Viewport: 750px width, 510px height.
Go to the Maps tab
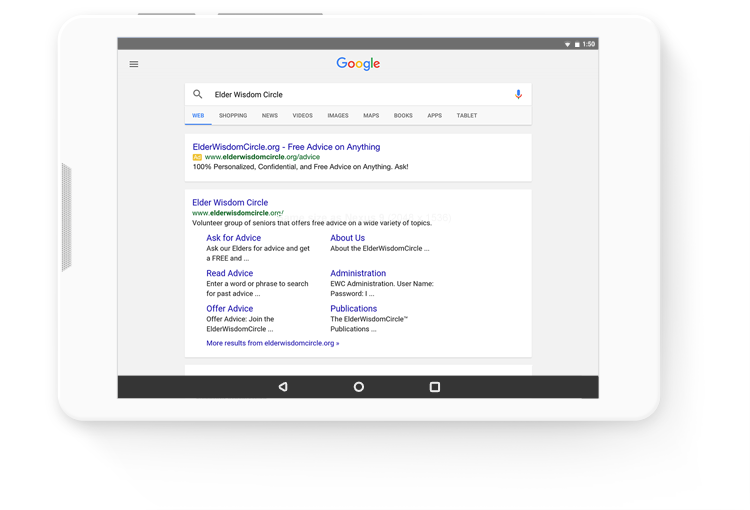[x=371, y=116]
